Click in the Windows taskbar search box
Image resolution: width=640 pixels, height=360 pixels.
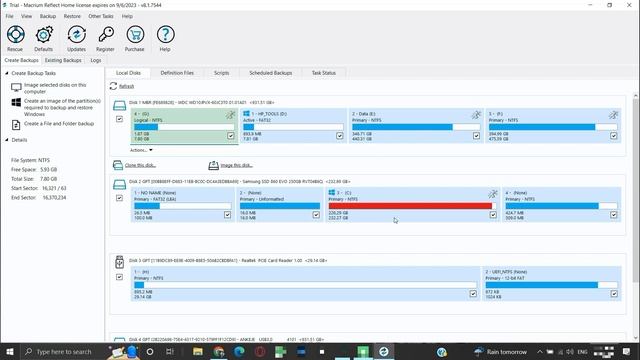pyautogui.click(x=63, y=351)
